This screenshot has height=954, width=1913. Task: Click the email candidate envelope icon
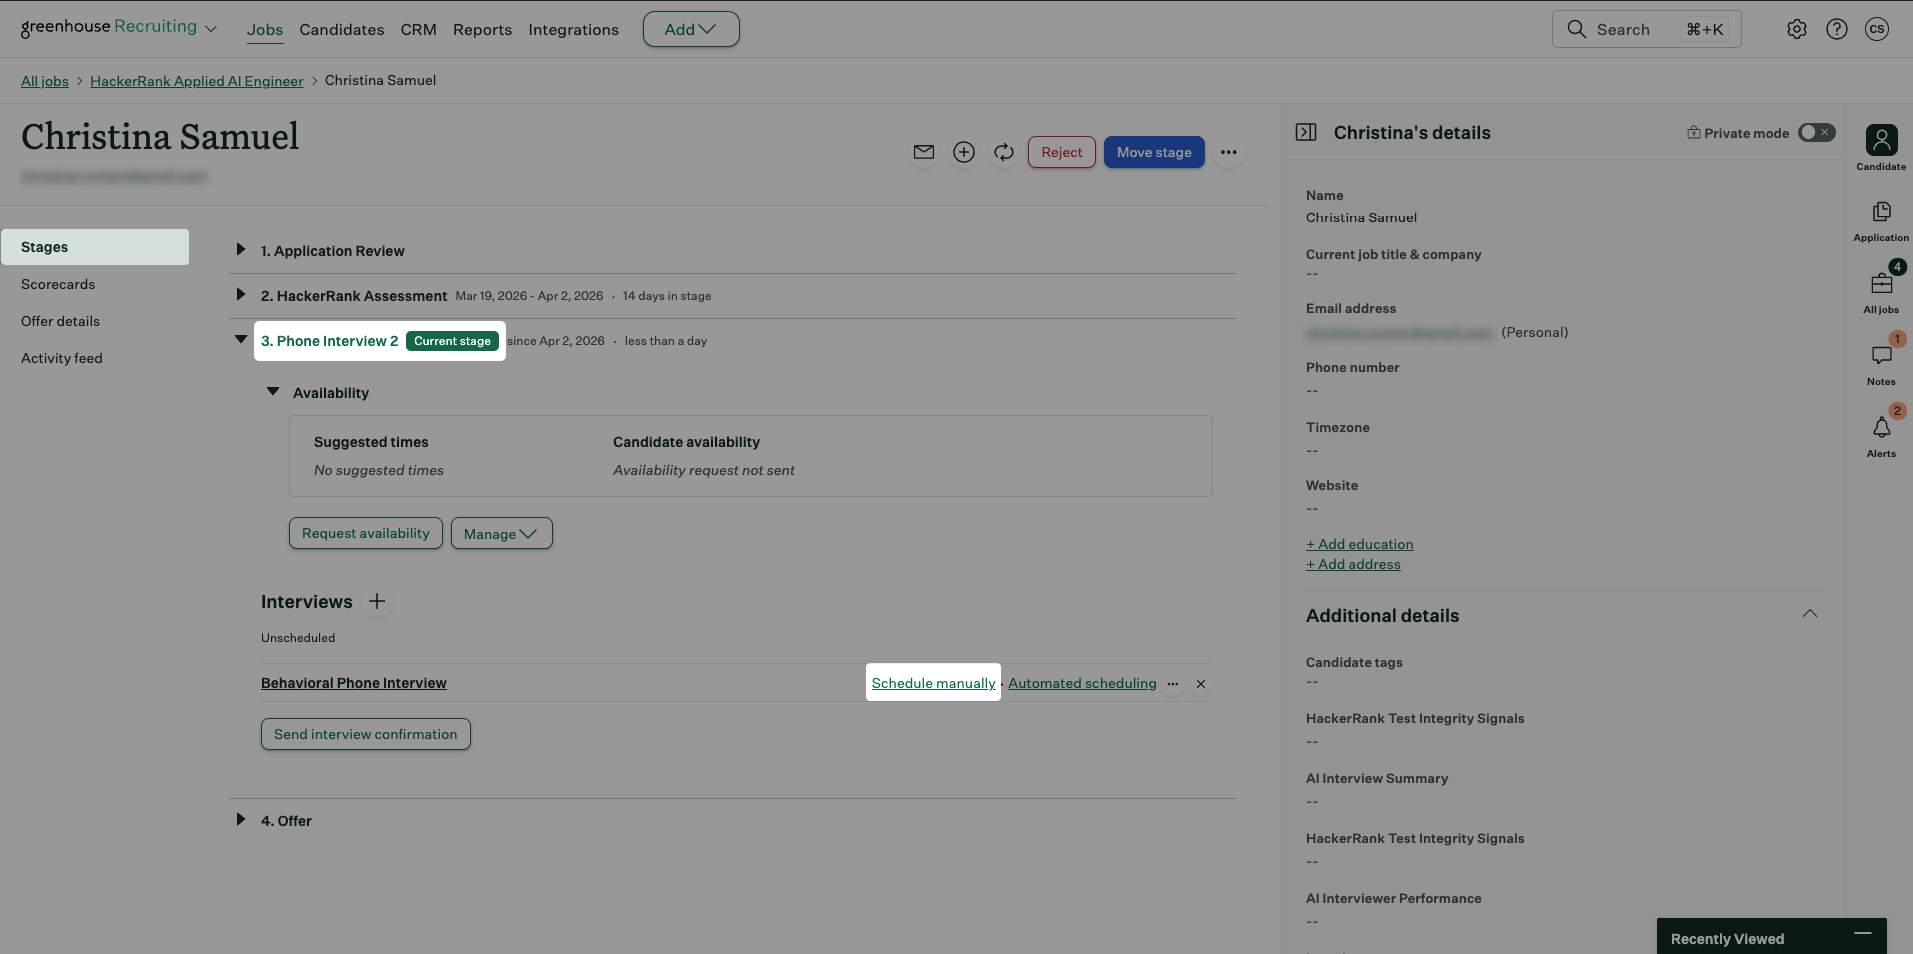[x=924, y=152]
